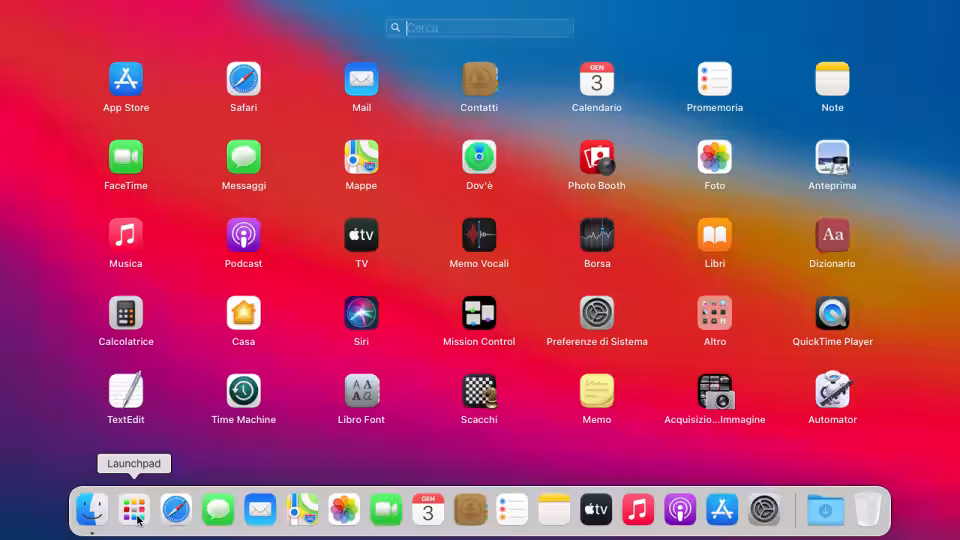This screenshot has height=540, width=960.
Task: Launch Promemoria app
Action: tap(714, 79)
